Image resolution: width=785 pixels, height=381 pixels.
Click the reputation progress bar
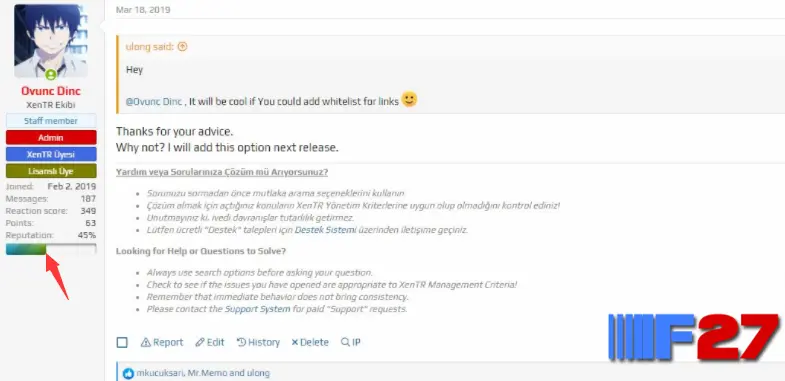pyautogui.click(x=51, y=249)
